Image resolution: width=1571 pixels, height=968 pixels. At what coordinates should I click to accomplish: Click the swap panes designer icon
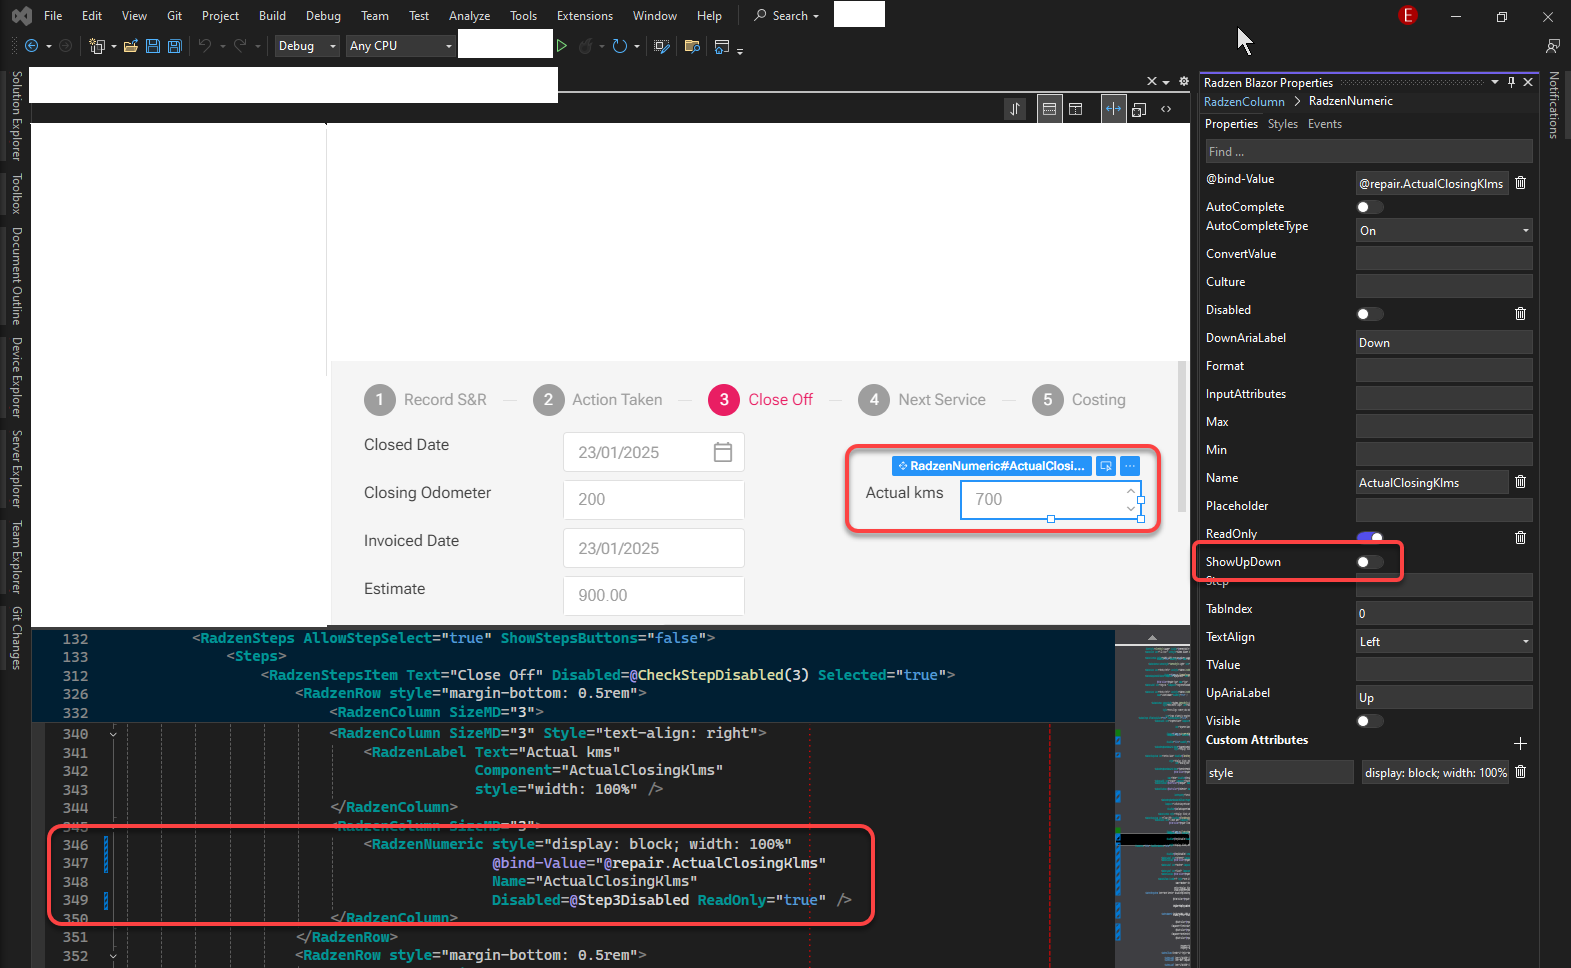coord(1015,109)
